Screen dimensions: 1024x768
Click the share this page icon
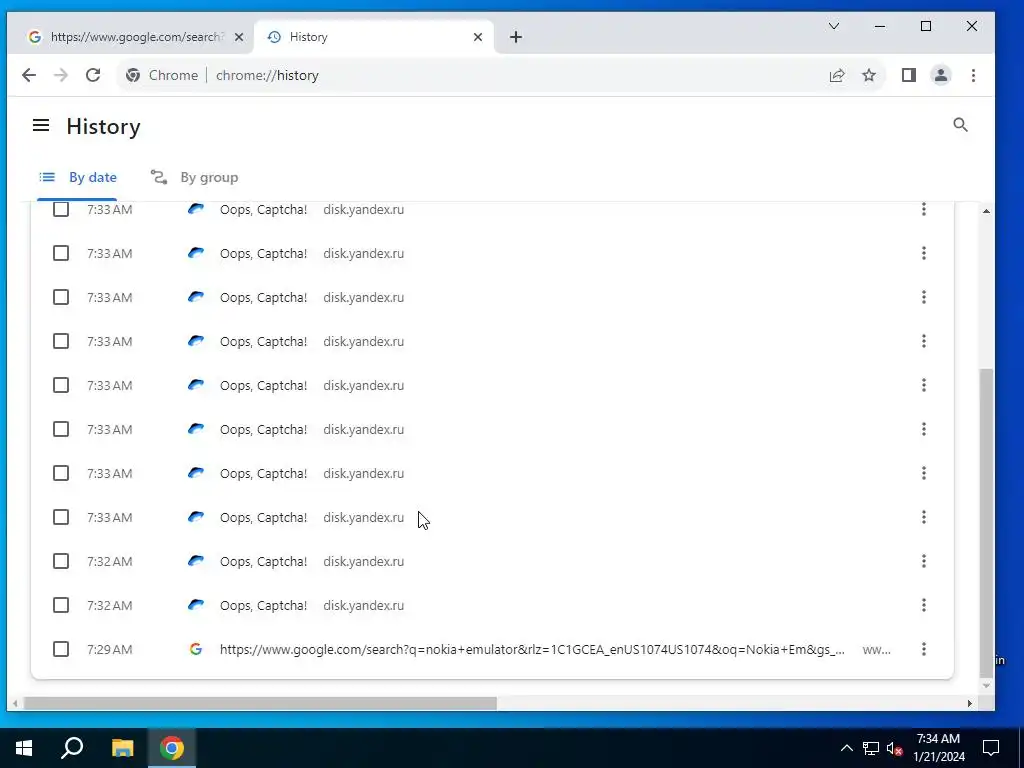point(837,75)
